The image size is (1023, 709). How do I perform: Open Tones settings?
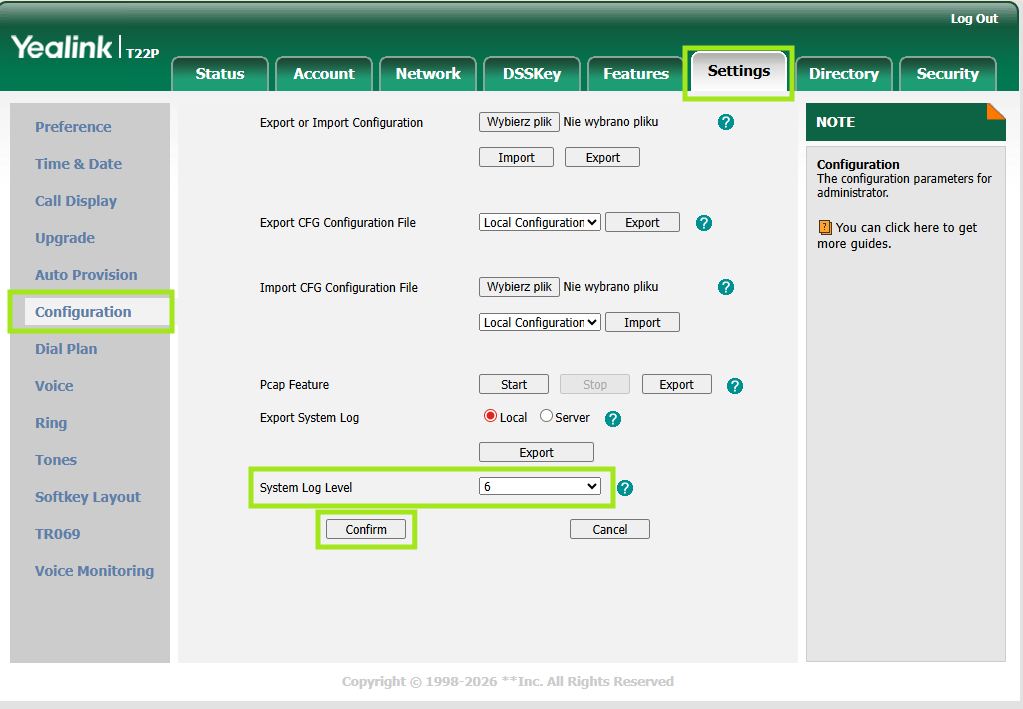(55, 460)
